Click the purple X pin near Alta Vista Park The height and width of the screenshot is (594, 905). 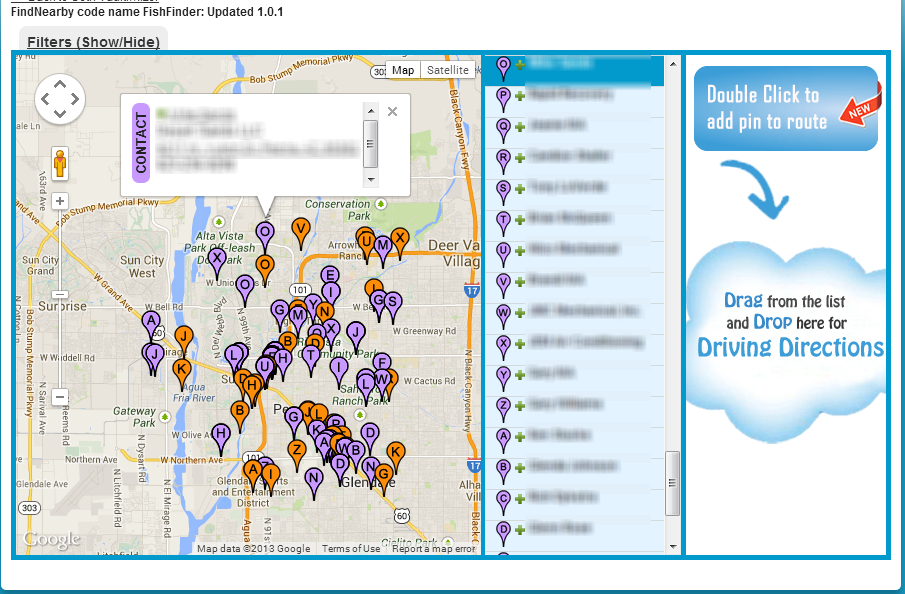[217, 259]
